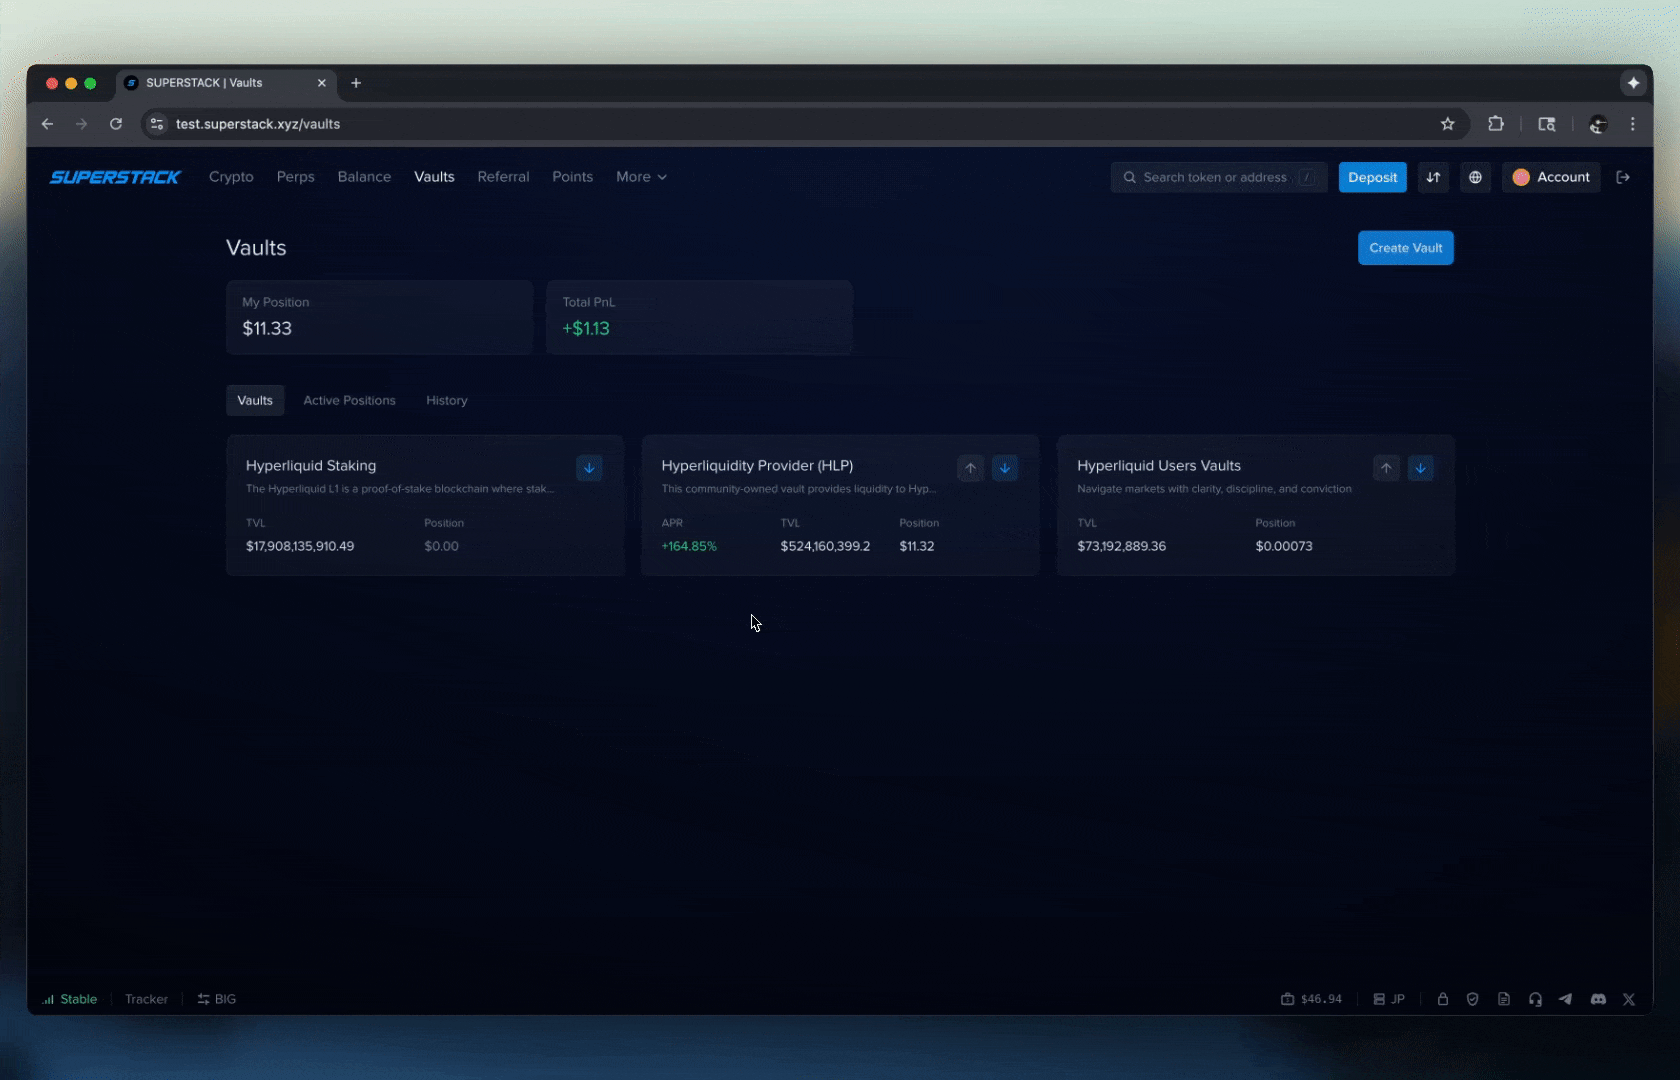Click the HLP vault up-arrow button
Viewport: 1680px width, 1080px height.
coord(970,468)
